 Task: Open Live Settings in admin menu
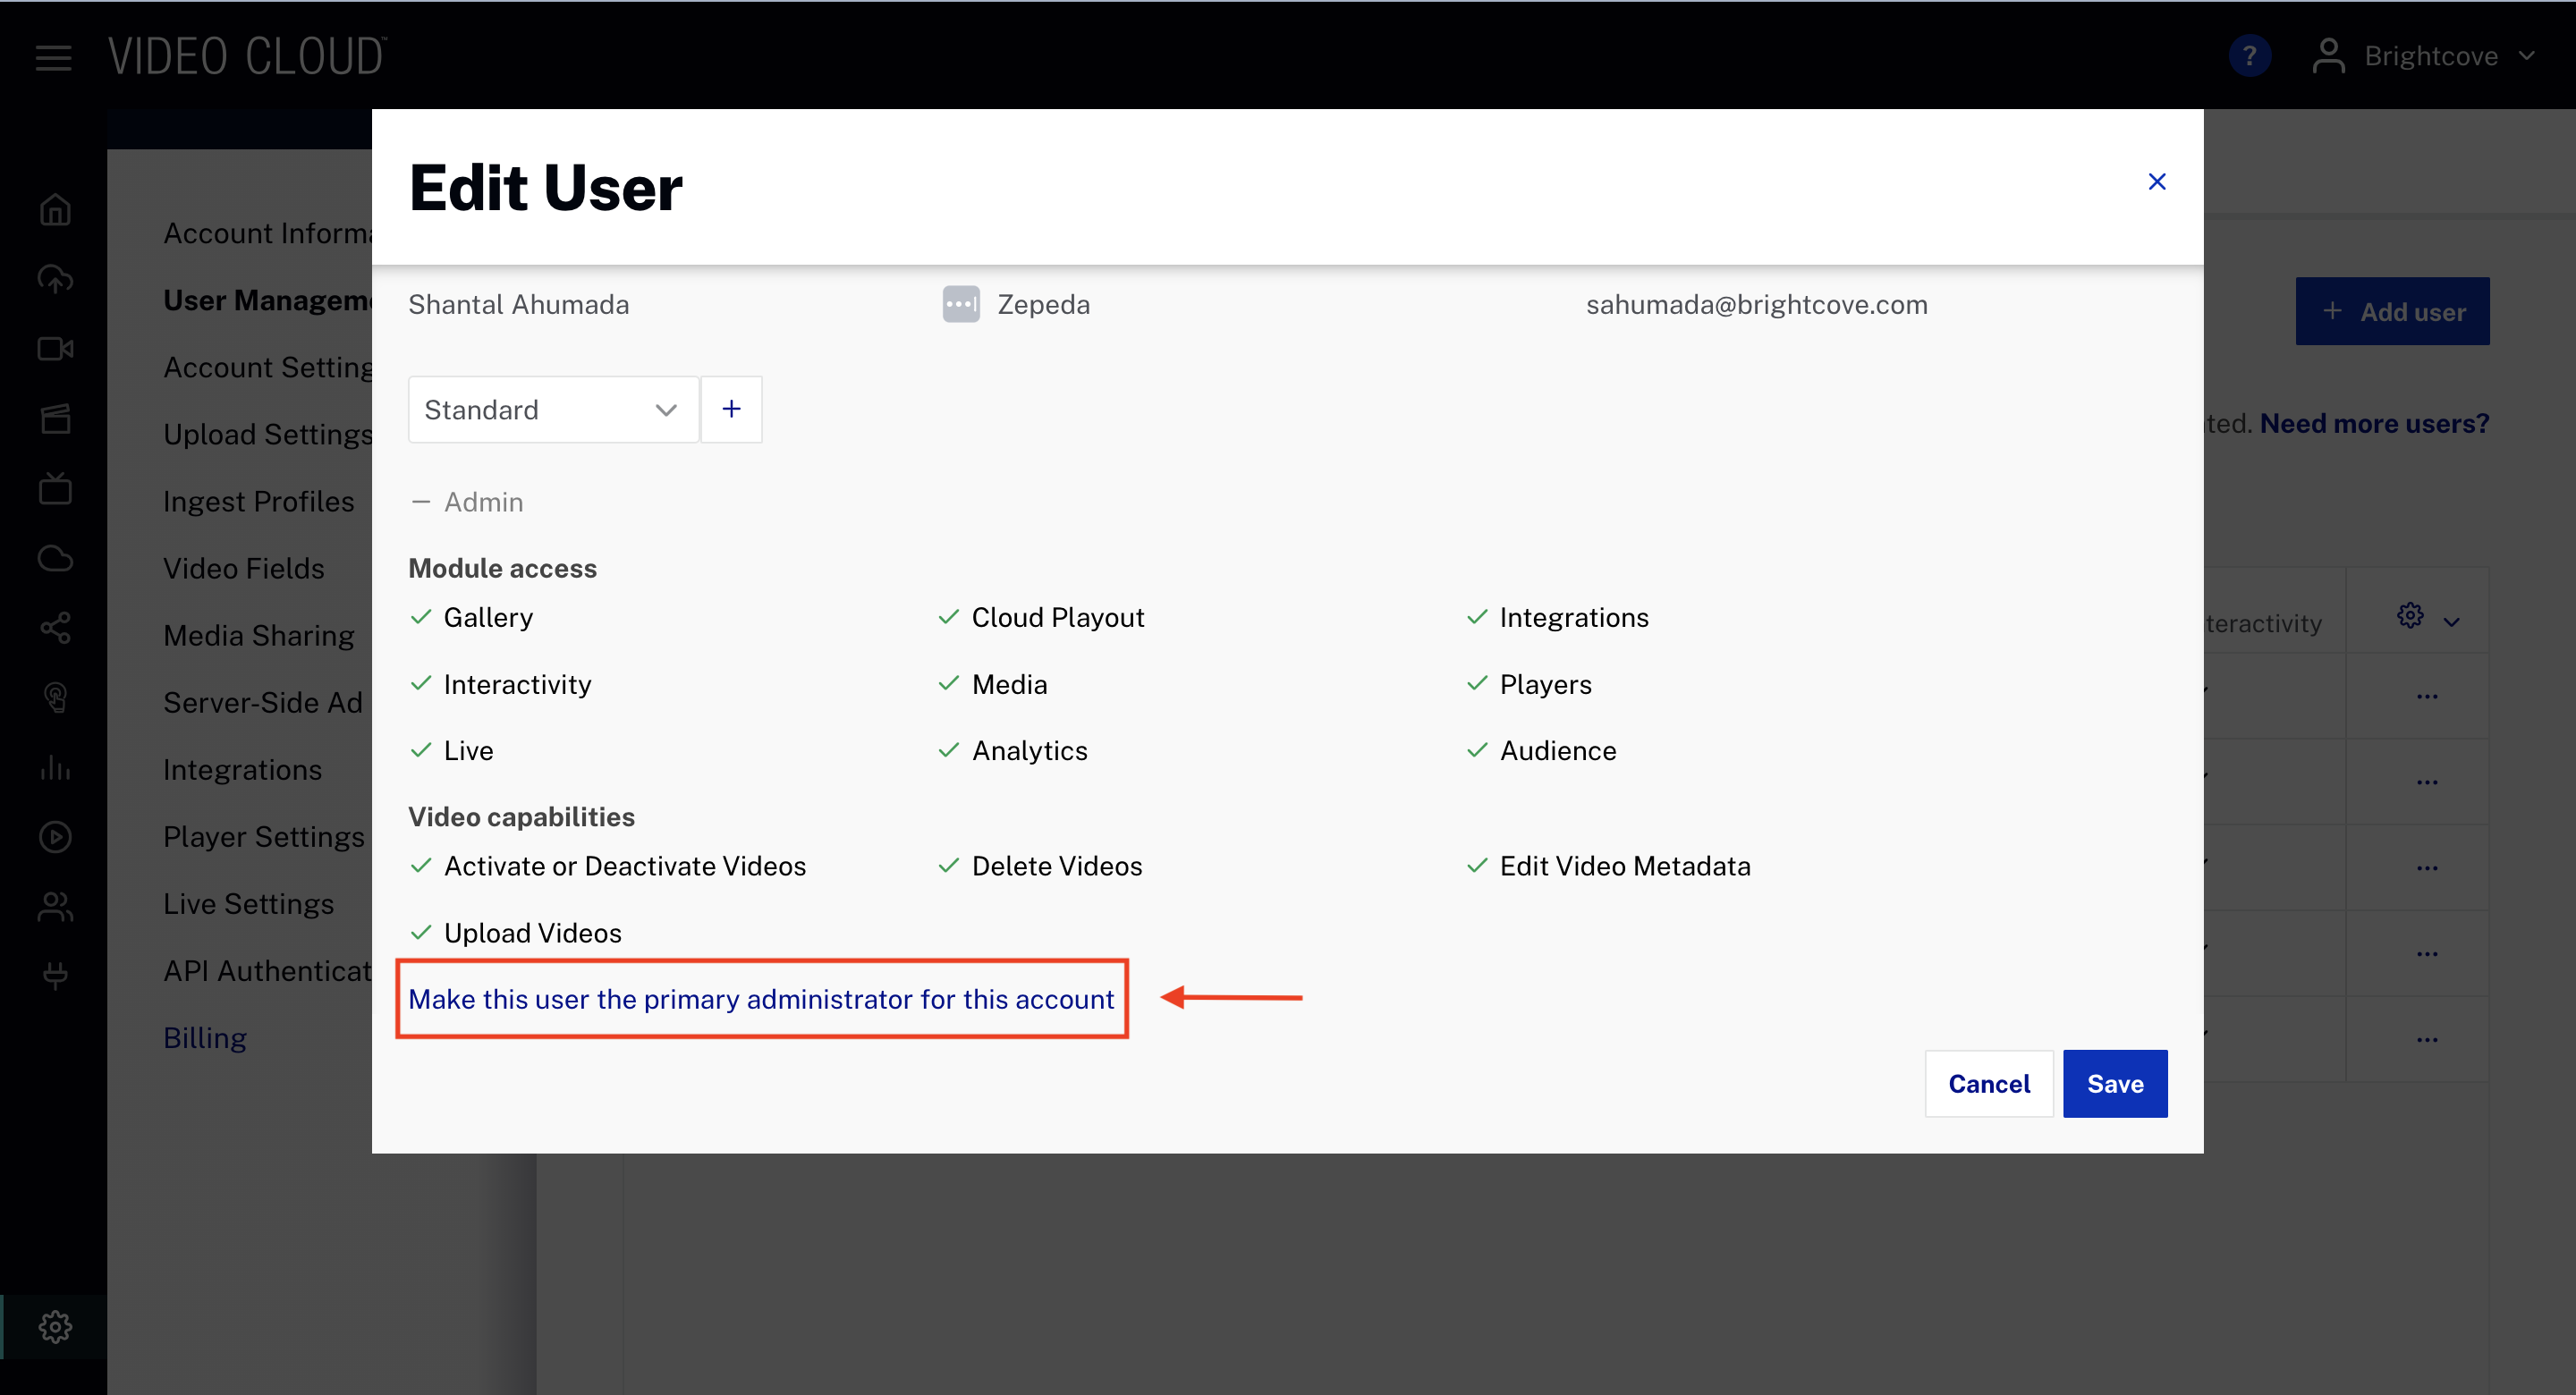click(x=248, y=903)
